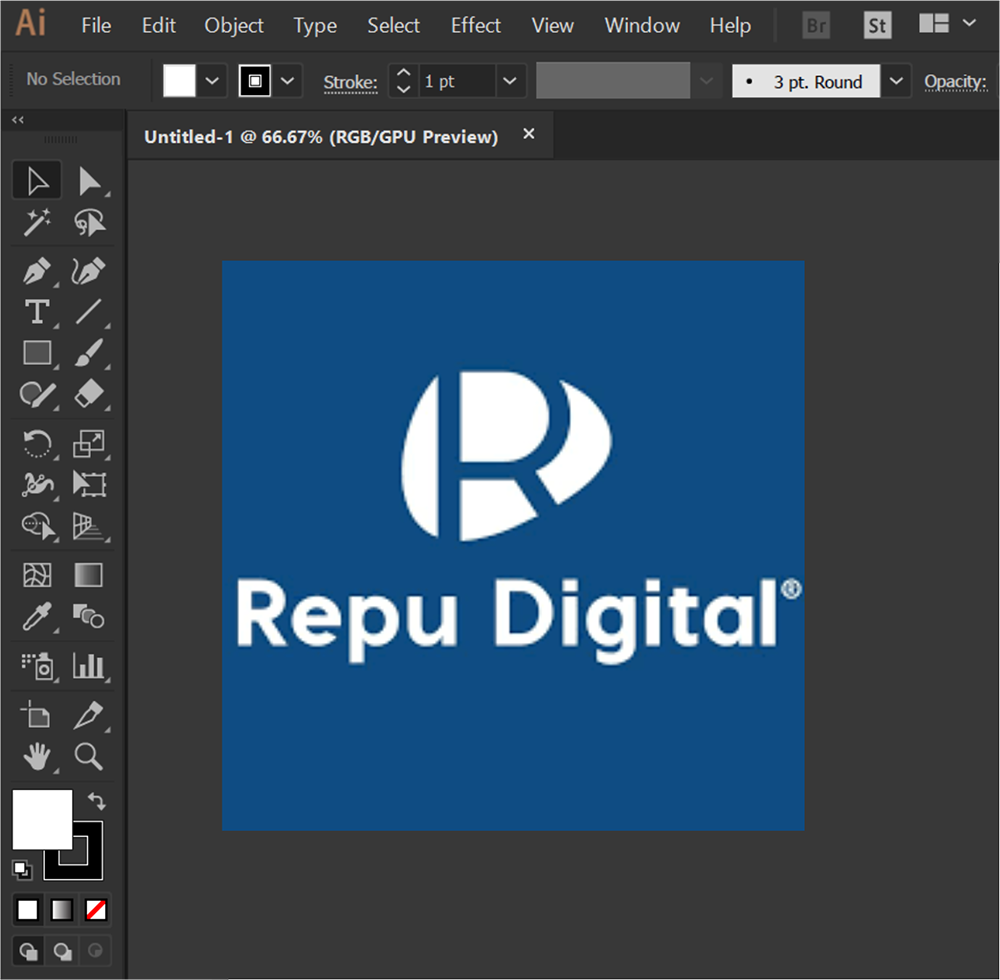Collapse the tools panel with double arrows

click(x=18, y=120)
